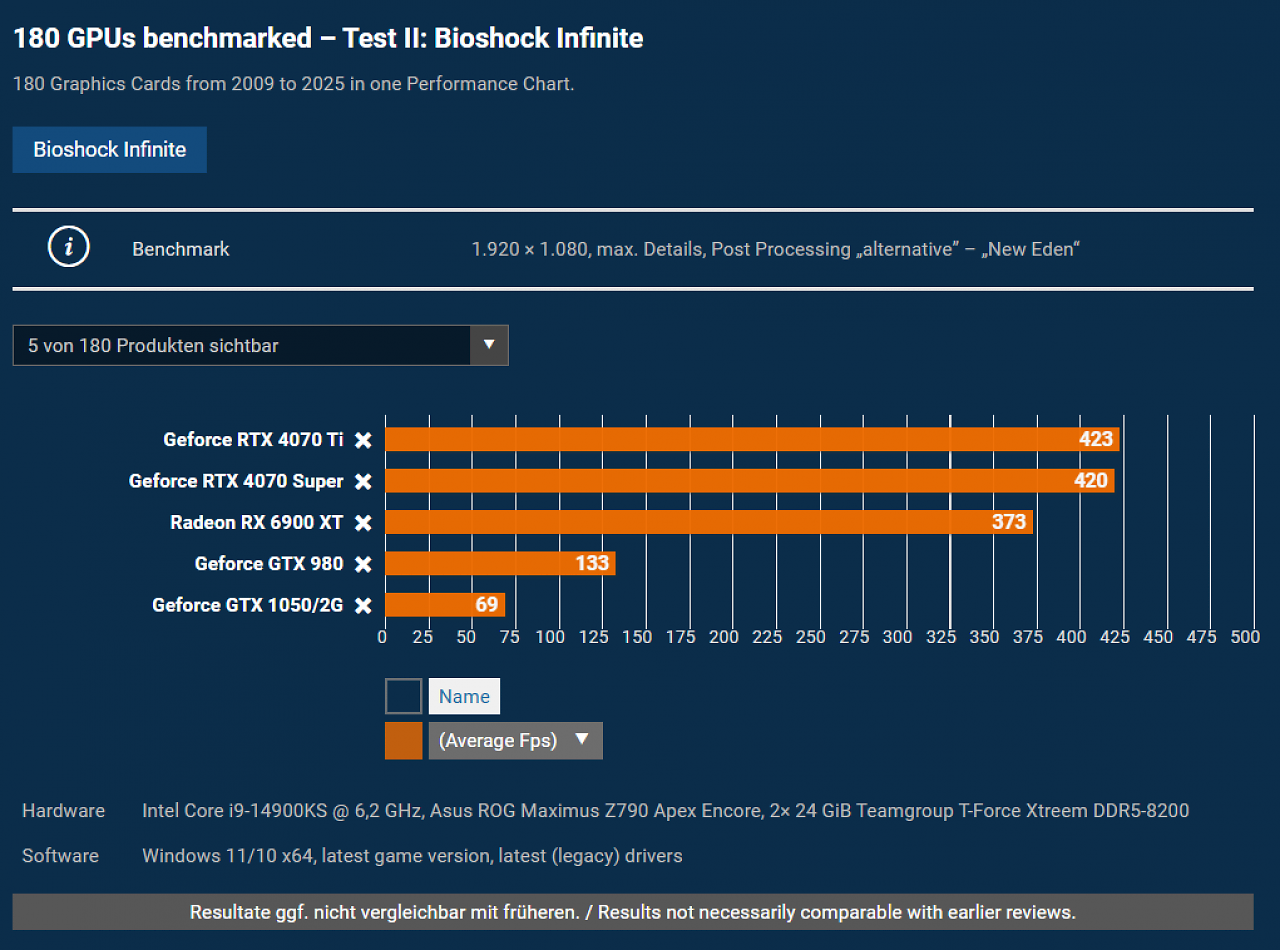Screen dimensions: 1280x950
Task: Sort chart by Name button
Action: click(464, 696)
